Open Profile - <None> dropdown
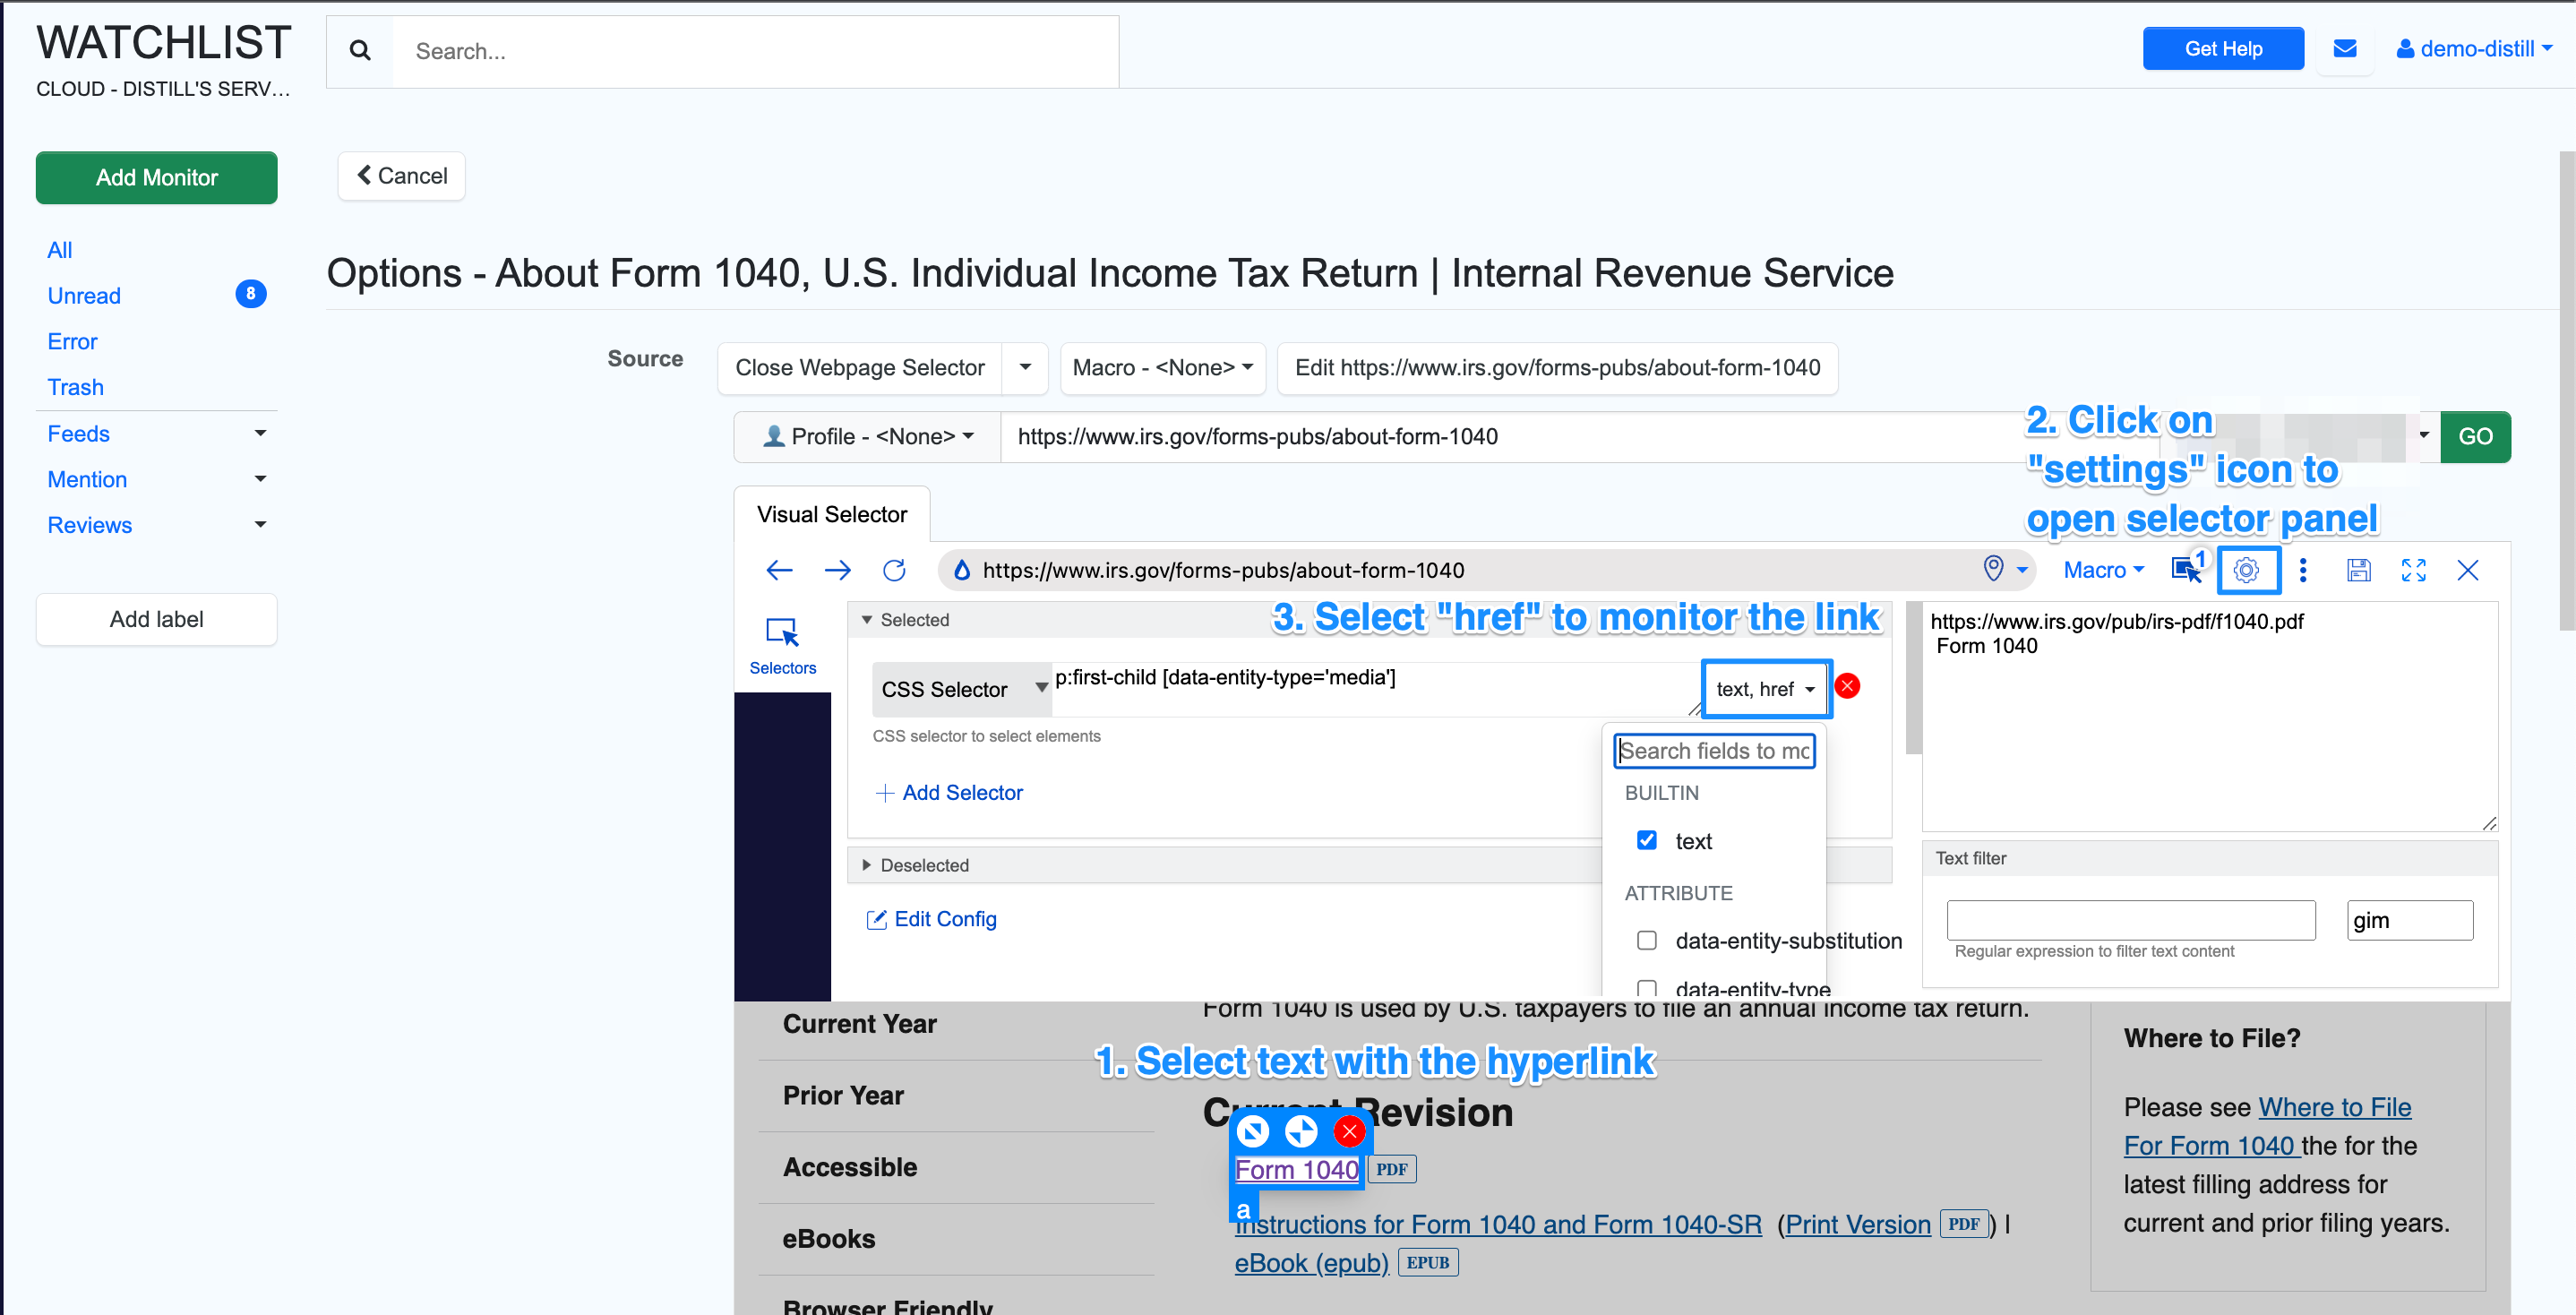Viewport: 2576px width, 1315px height. tap(867, 437)
